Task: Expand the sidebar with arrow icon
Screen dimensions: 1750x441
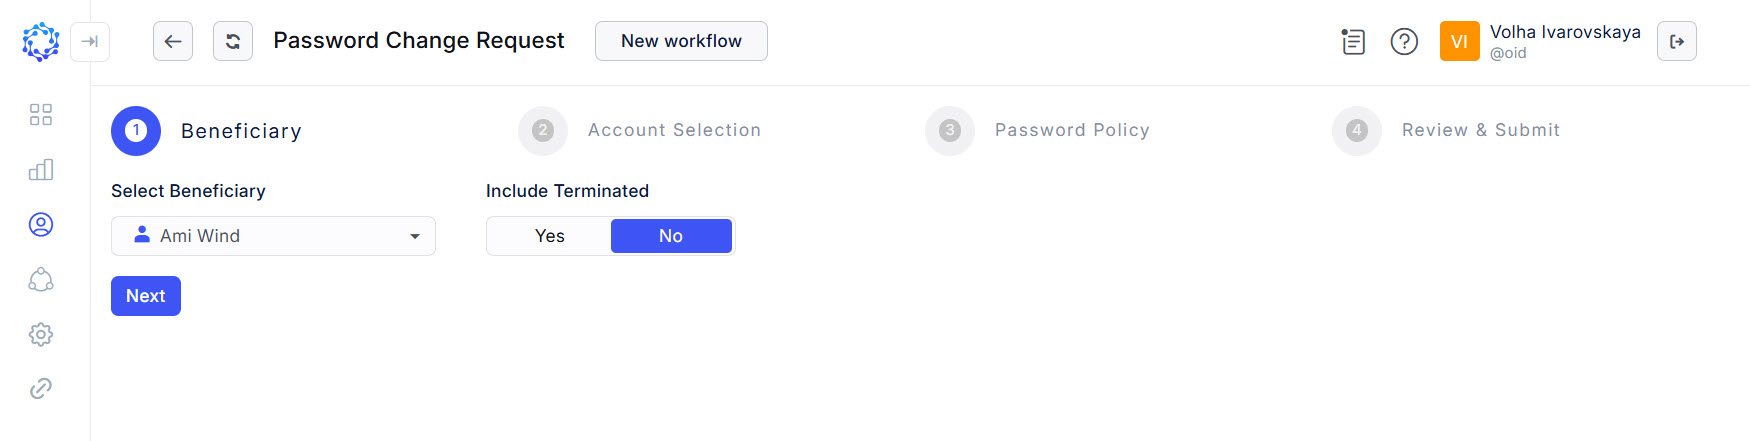Action: coord(90,42)
